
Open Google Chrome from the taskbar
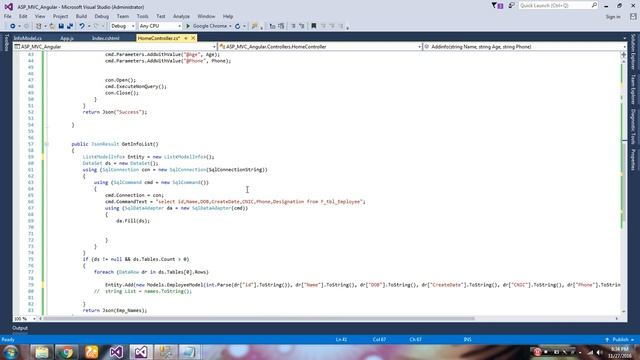(67, 352)
